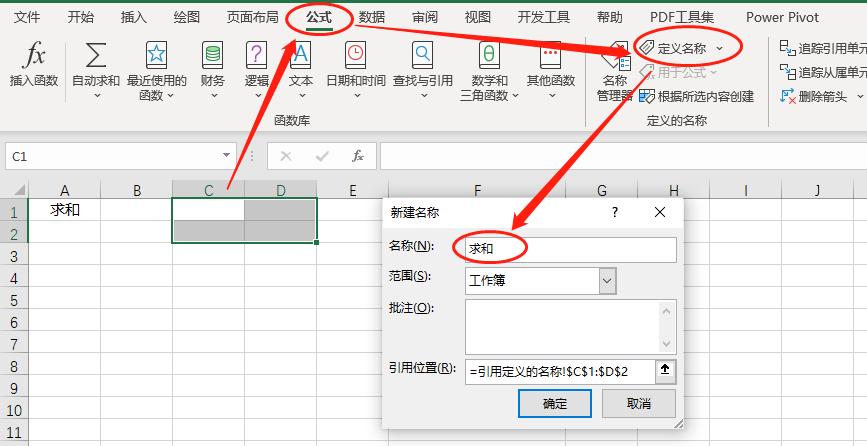Click the Insert Function fx icon
Viewport: 867px width, 446px height.
tap(34, 55)
